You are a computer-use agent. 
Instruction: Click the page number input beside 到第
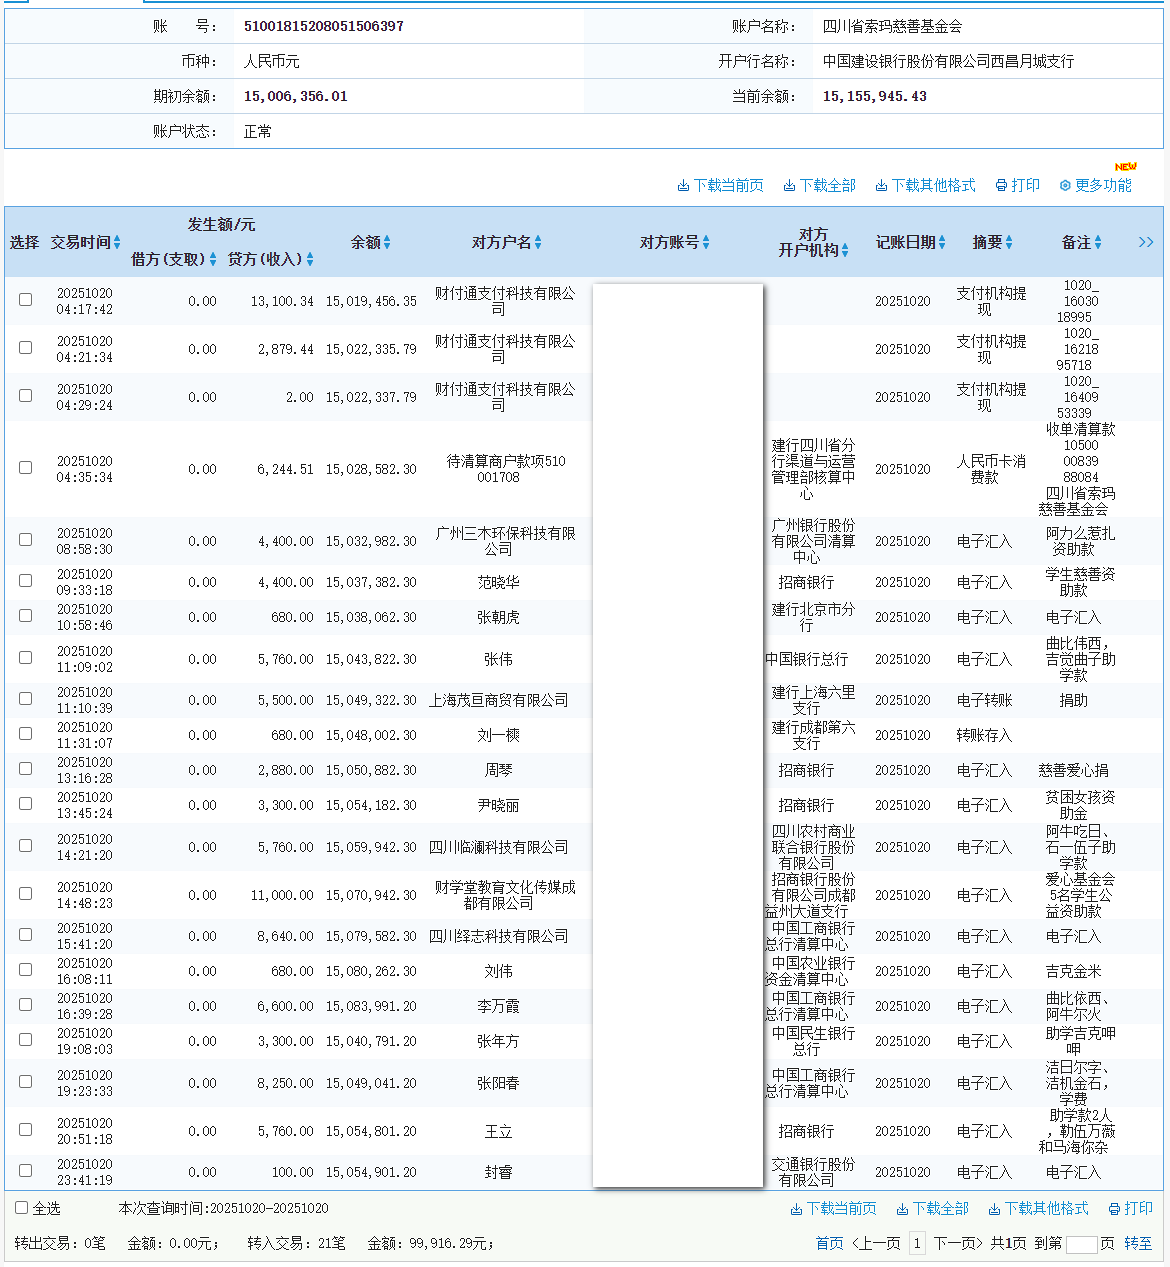point(1084,1243)
